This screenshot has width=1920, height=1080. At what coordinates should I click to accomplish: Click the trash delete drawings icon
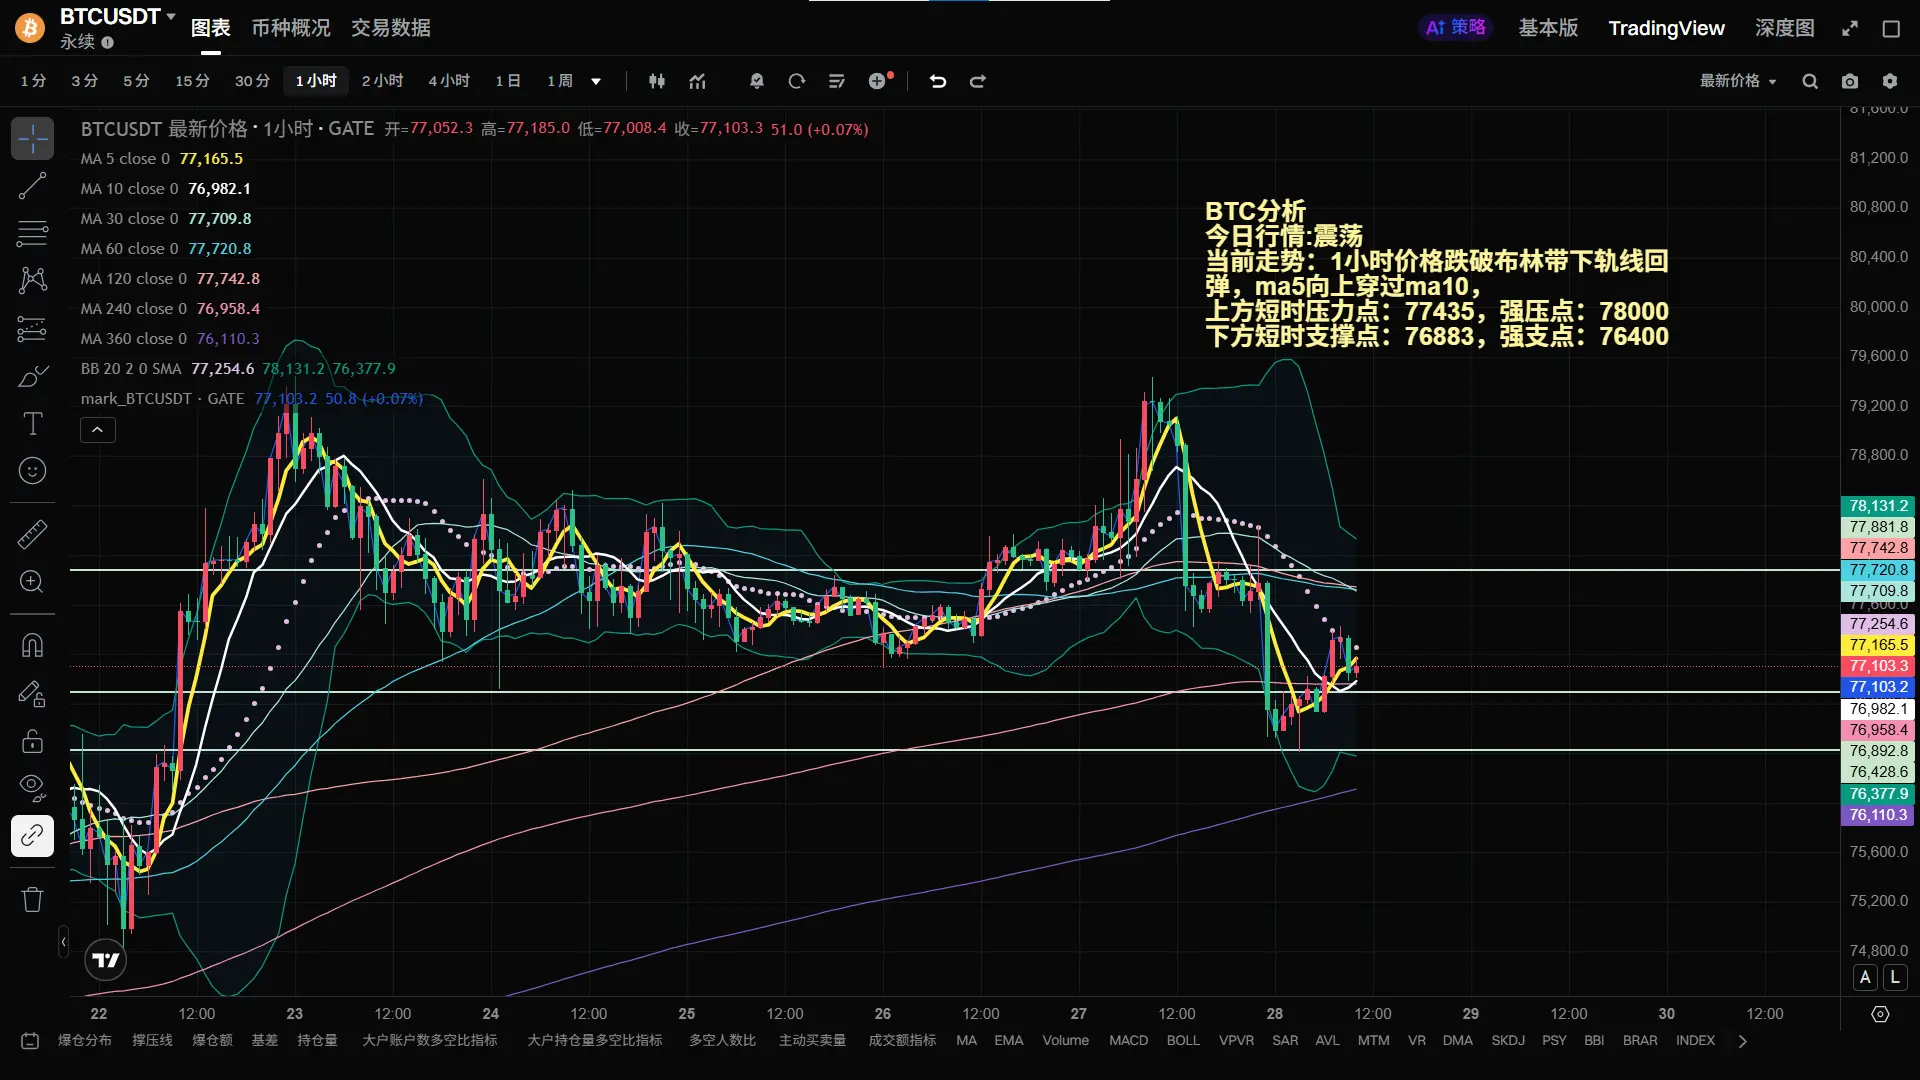coord(32,899)
